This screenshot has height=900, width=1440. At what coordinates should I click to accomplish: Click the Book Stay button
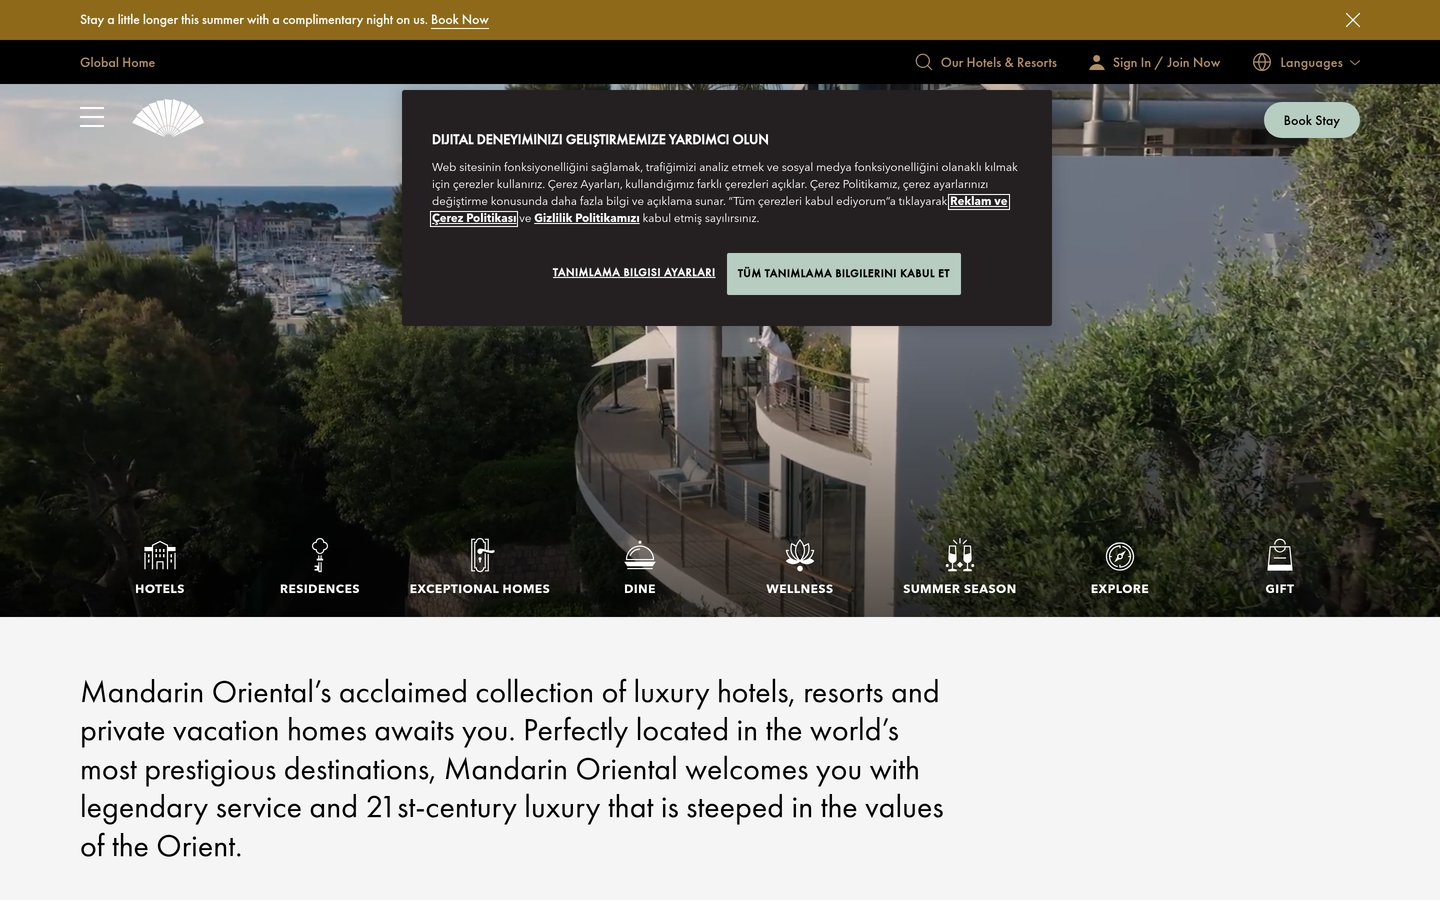point(1312,120)
